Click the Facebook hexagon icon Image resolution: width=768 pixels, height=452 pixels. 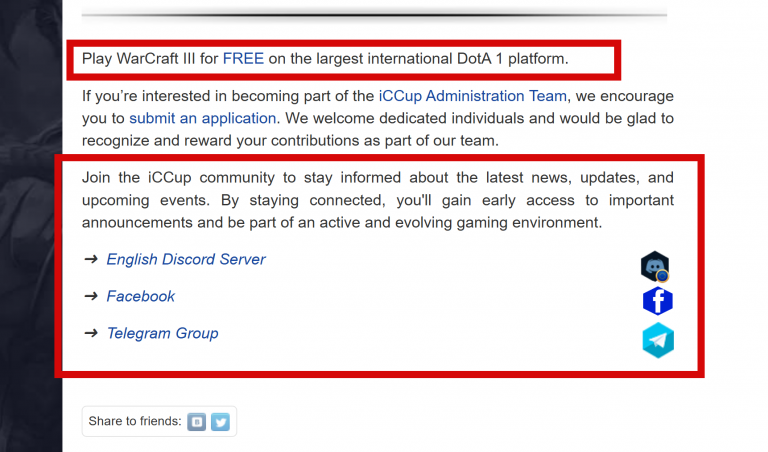tap(657, 301)
